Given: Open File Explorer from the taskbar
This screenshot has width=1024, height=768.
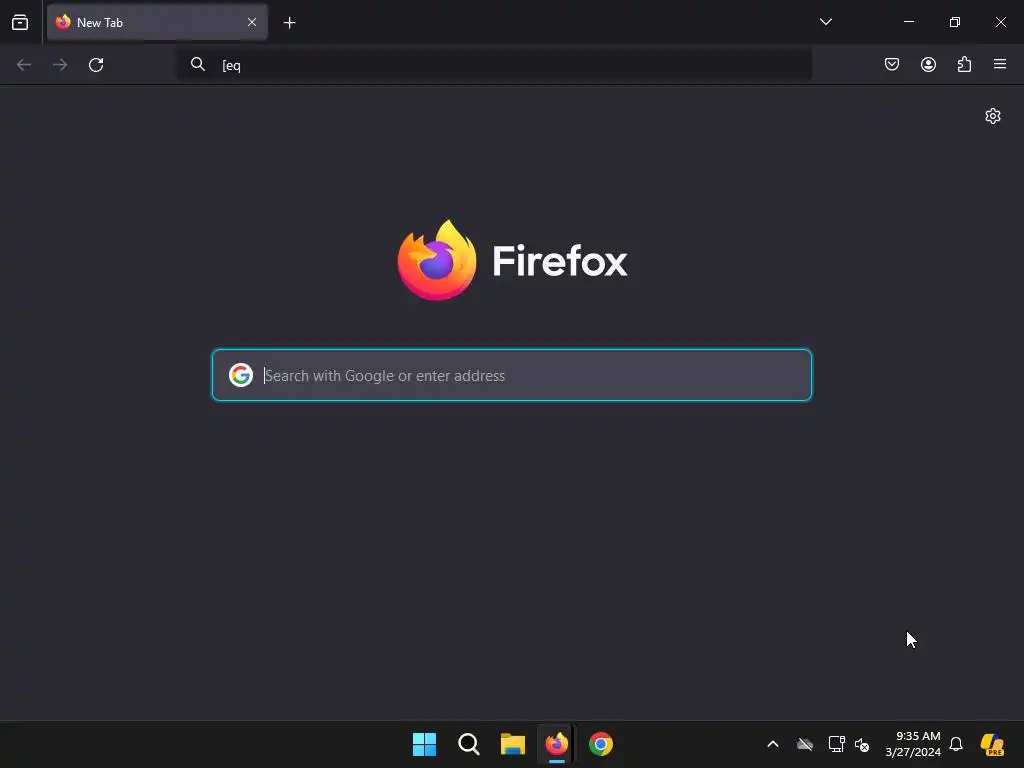Looking at the screenshot, I should point(513,744).
